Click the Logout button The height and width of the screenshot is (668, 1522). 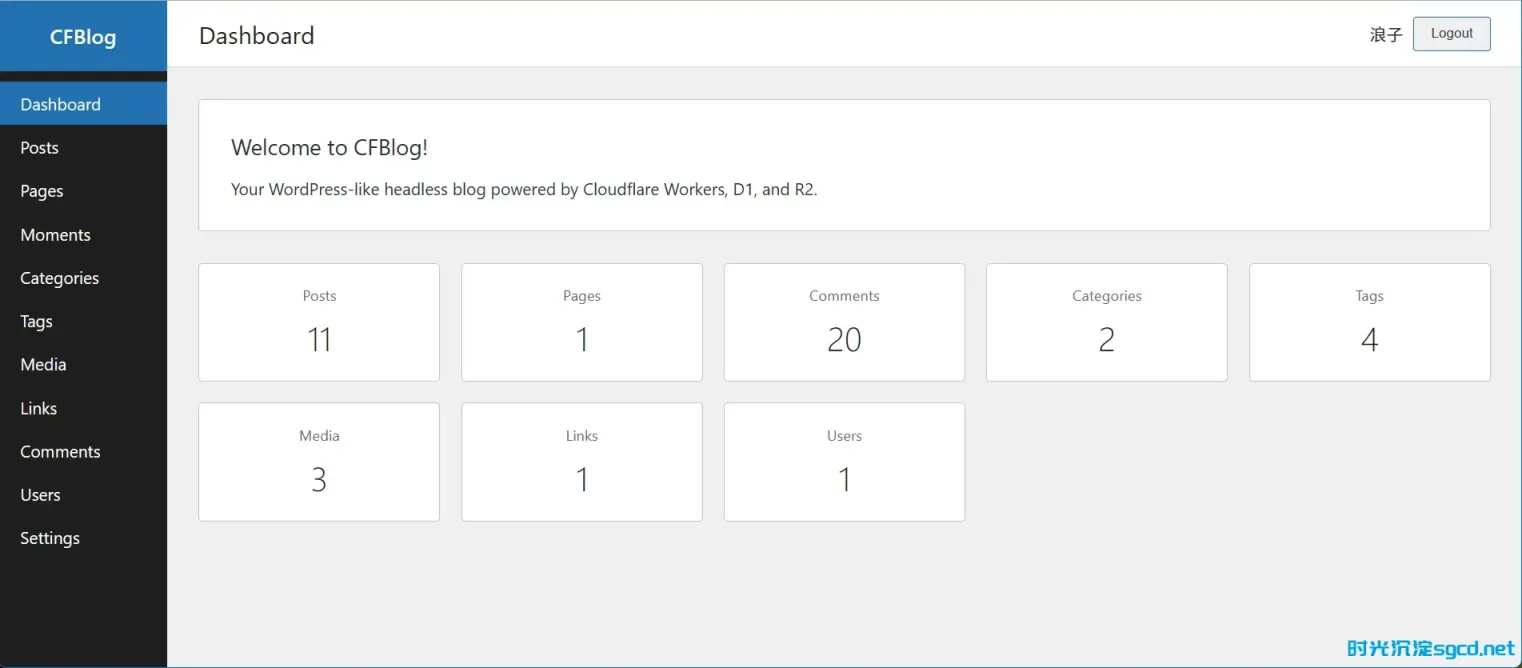point(1451,34)
